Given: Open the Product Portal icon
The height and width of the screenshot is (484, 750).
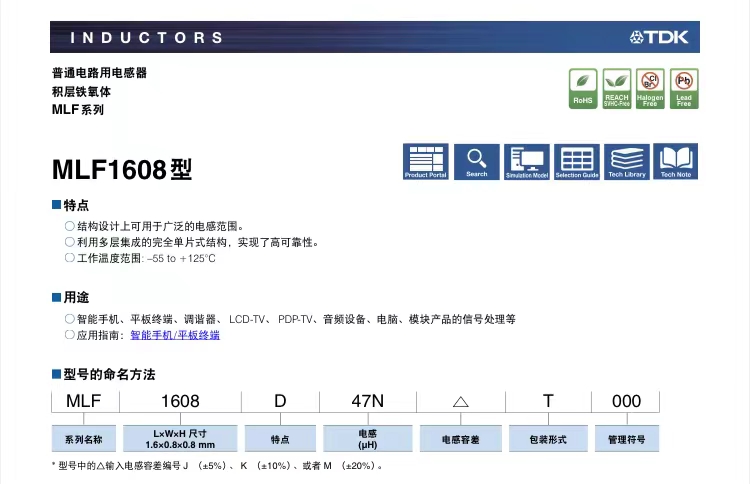Looking at the screenshot, I should tap(425, 161).
